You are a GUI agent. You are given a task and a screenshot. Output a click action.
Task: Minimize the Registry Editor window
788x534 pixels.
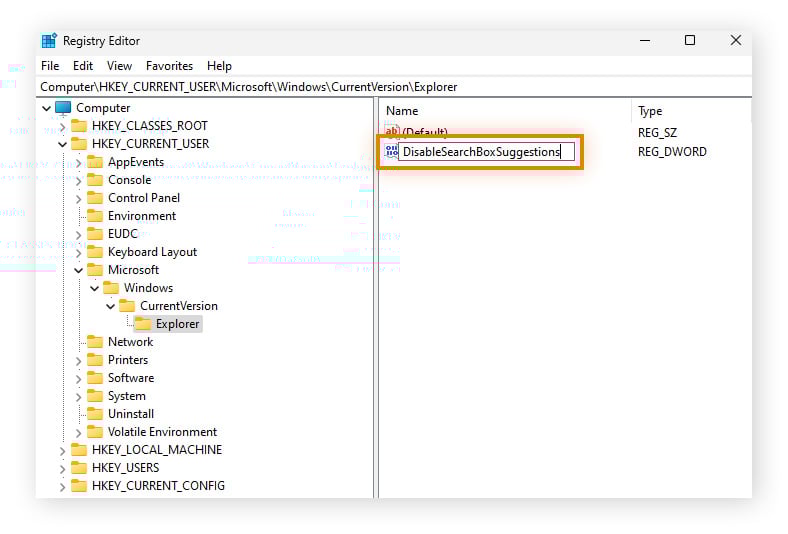click(x=645, y=40)
